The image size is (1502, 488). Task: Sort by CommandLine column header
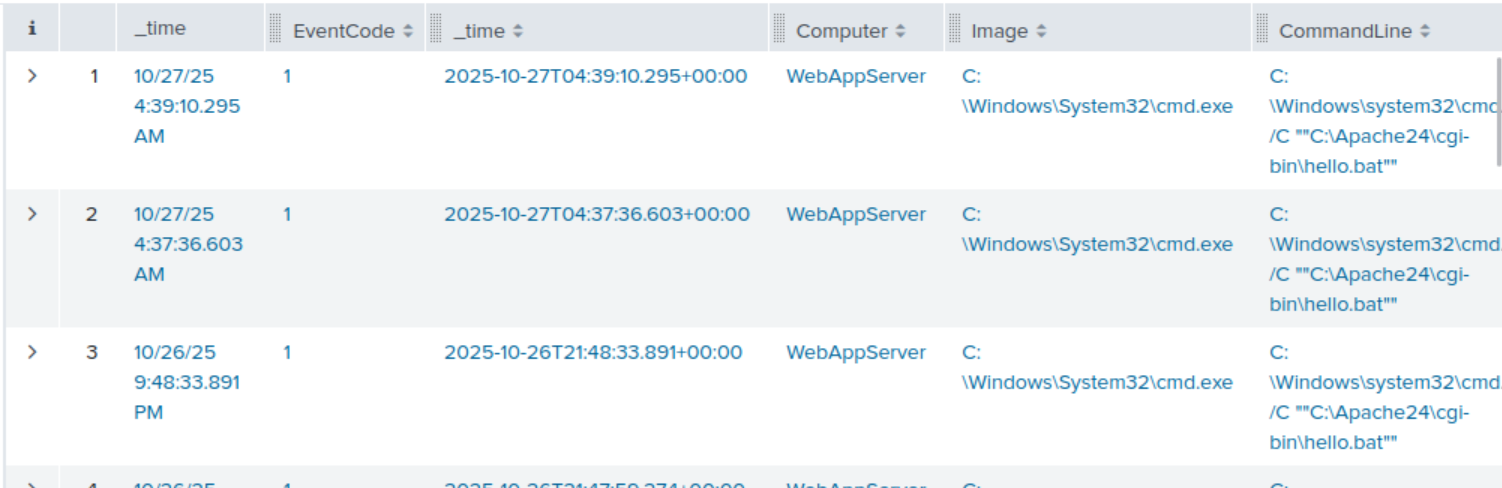1354,31
